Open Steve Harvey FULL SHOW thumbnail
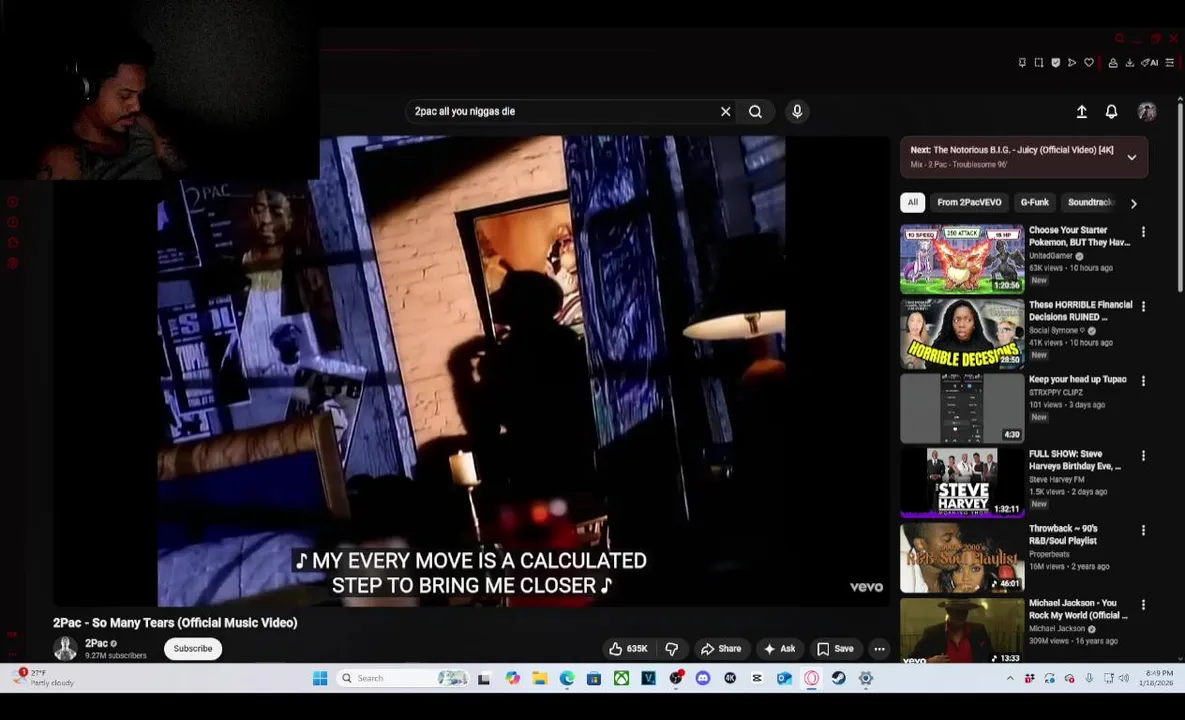 click(x=962, y=482)
